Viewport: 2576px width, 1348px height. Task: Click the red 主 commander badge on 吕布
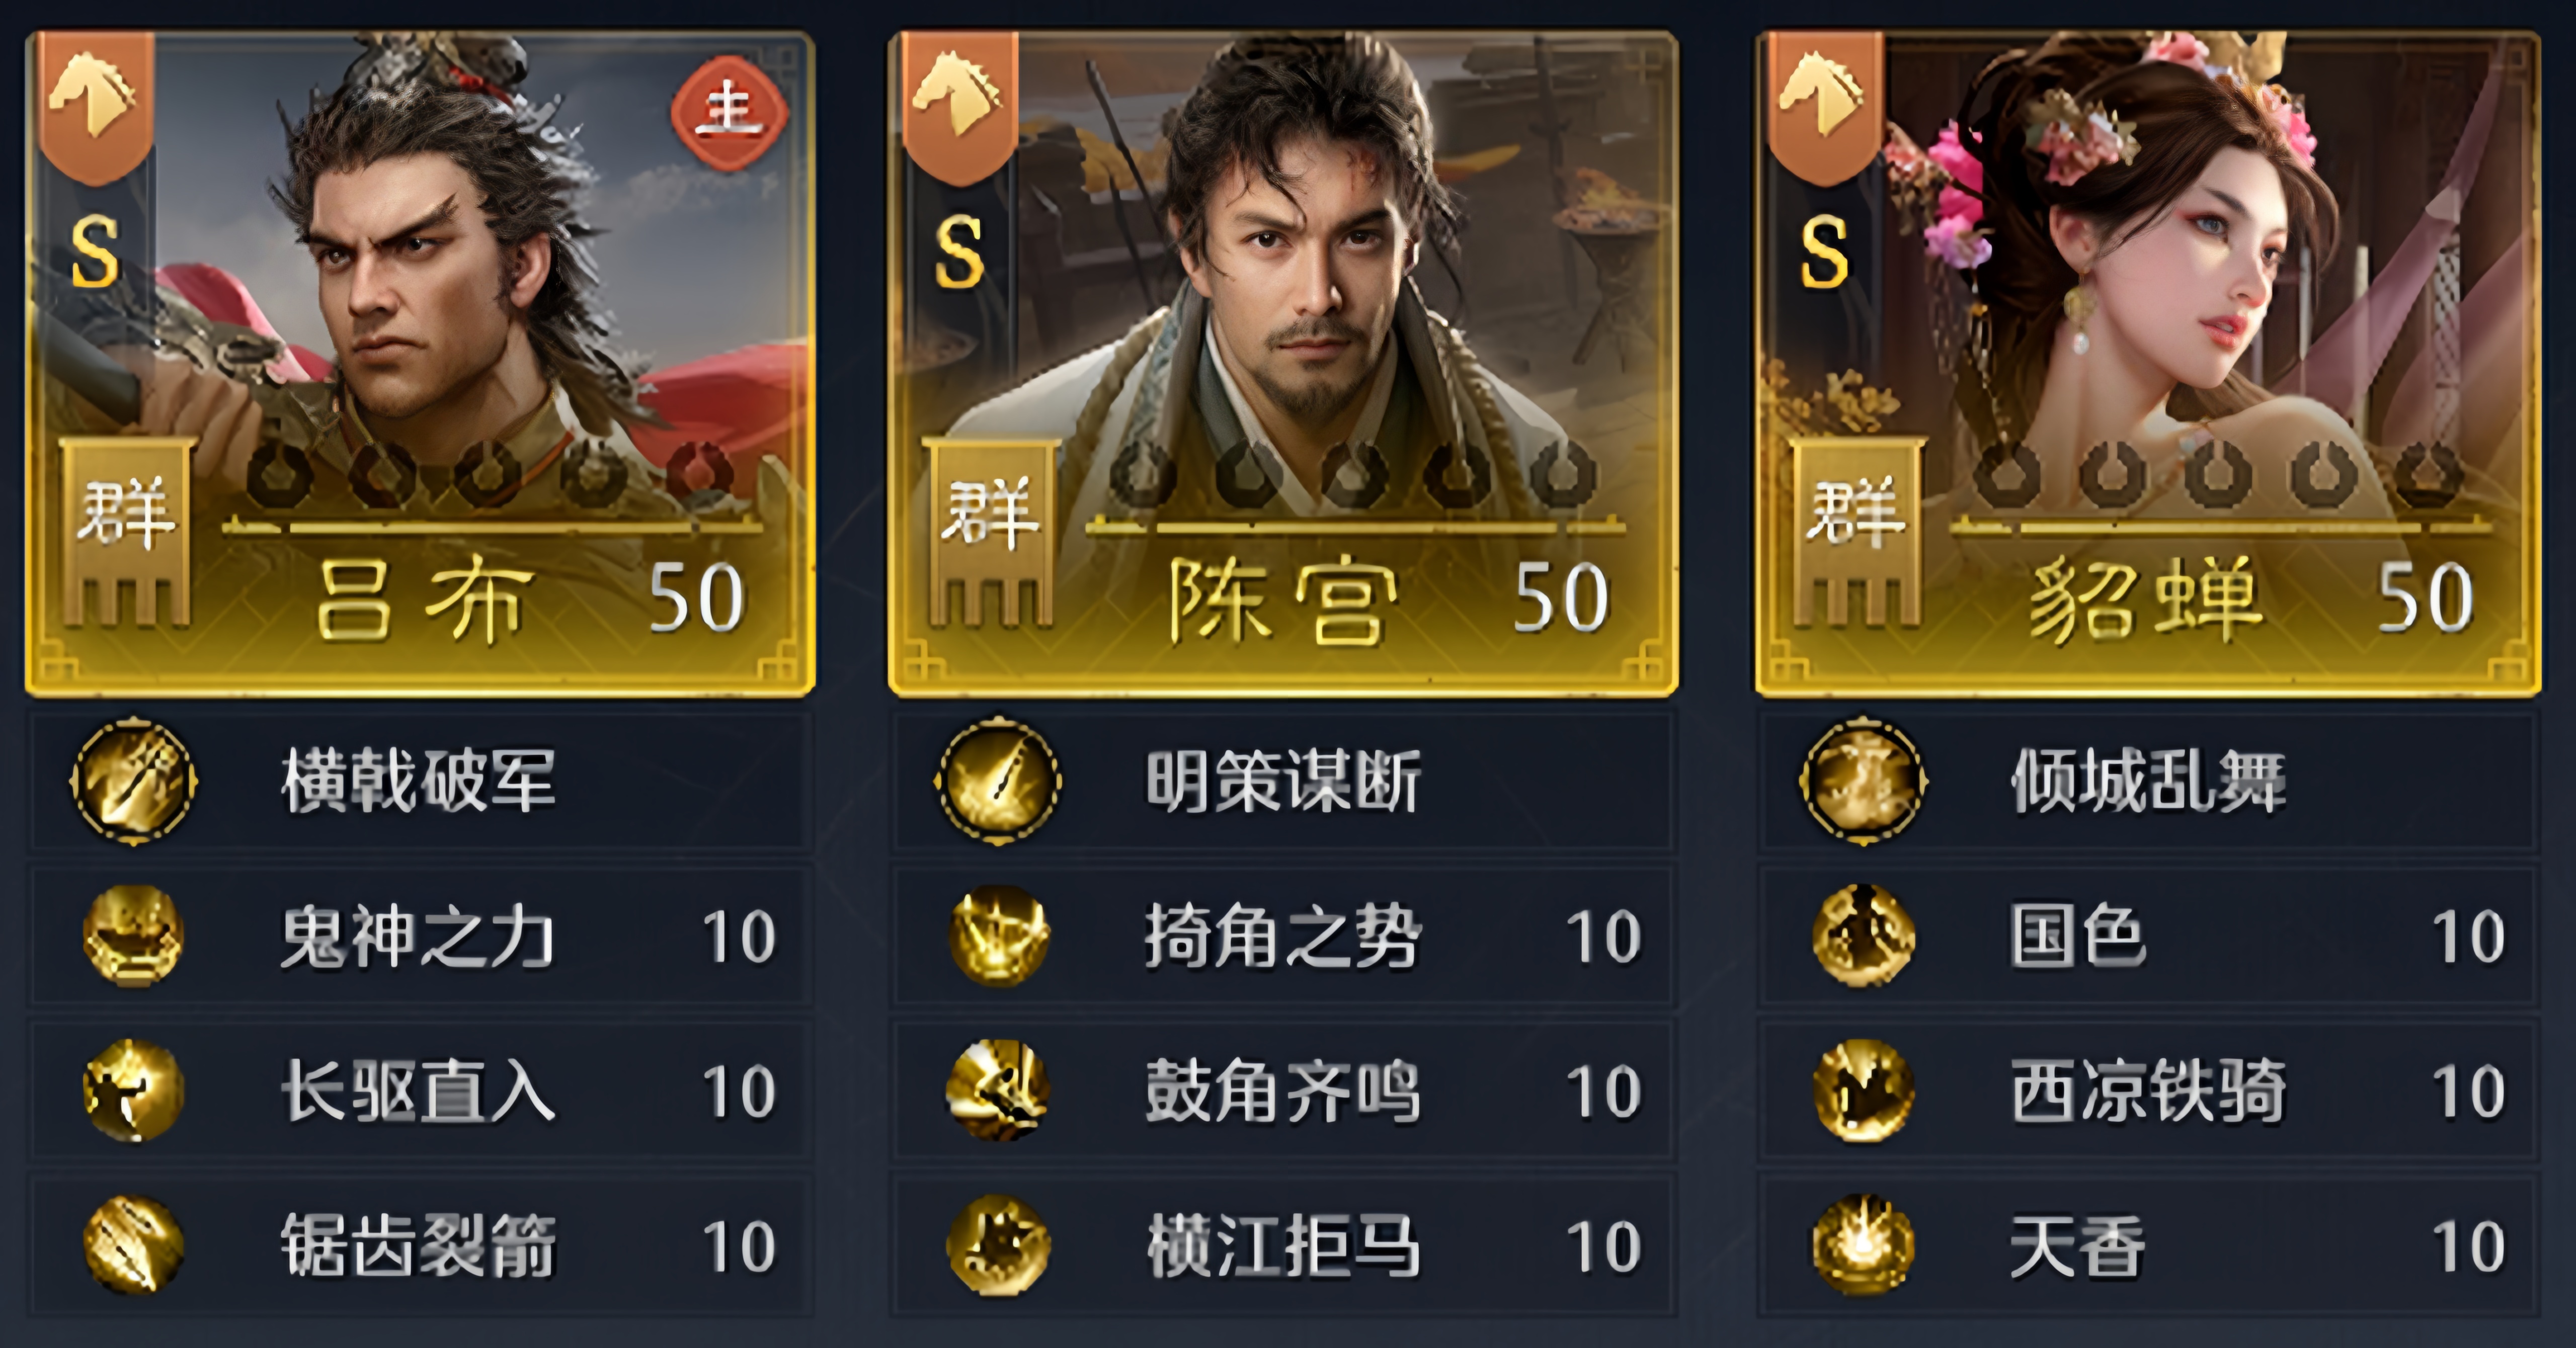pos(729,110)
